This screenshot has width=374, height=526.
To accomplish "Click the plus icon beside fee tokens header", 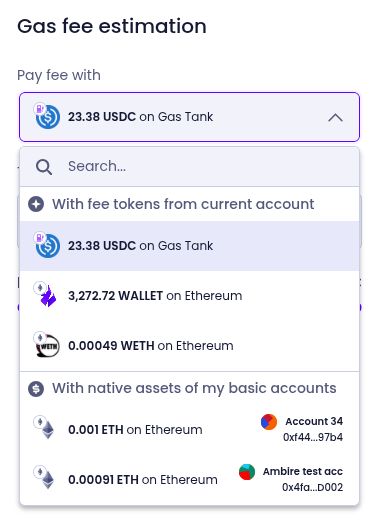I will [x=36, y=204].
